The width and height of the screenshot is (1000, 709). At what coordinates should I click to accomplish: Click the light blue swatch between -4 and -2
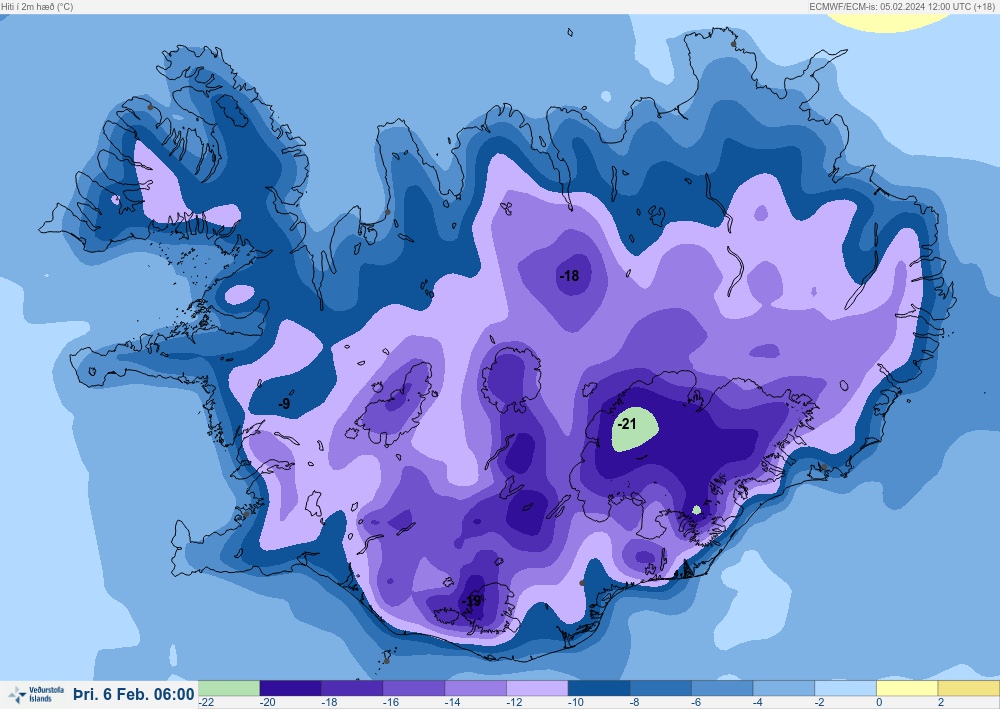784,689
